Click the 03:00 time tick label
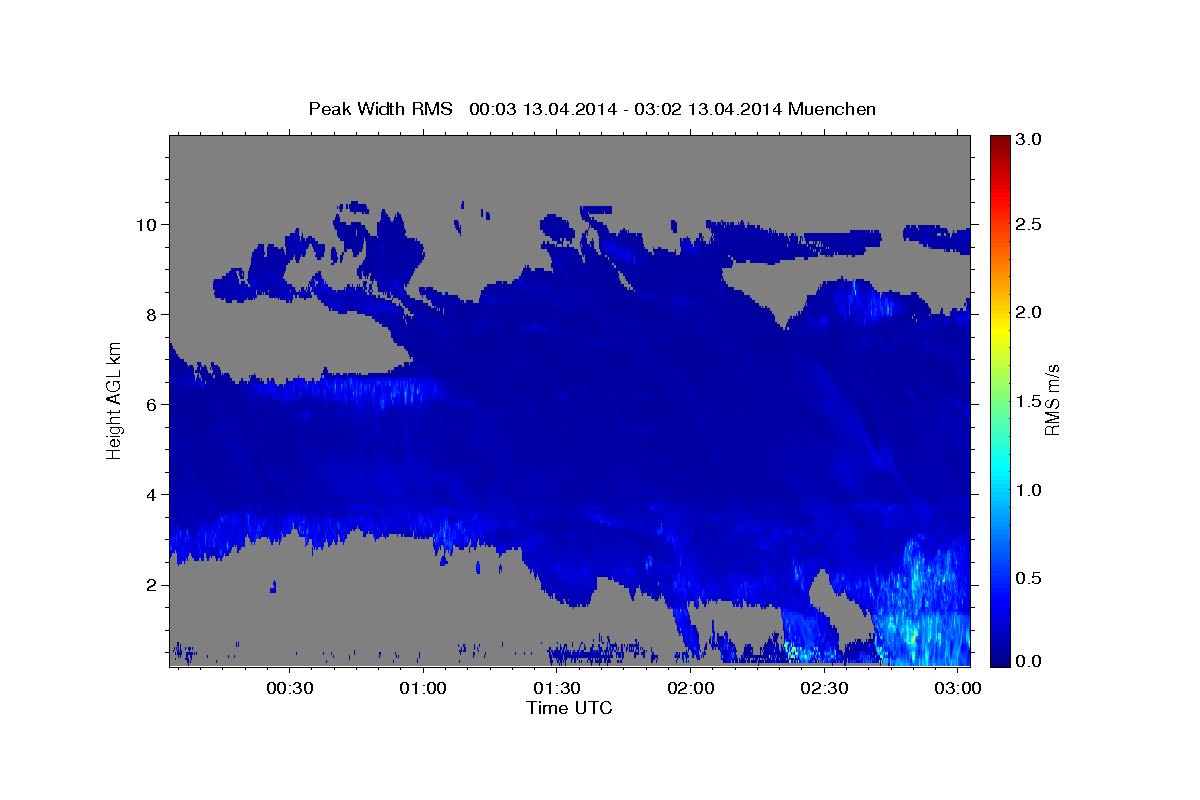1200x800 pixels. pos(959,689)
